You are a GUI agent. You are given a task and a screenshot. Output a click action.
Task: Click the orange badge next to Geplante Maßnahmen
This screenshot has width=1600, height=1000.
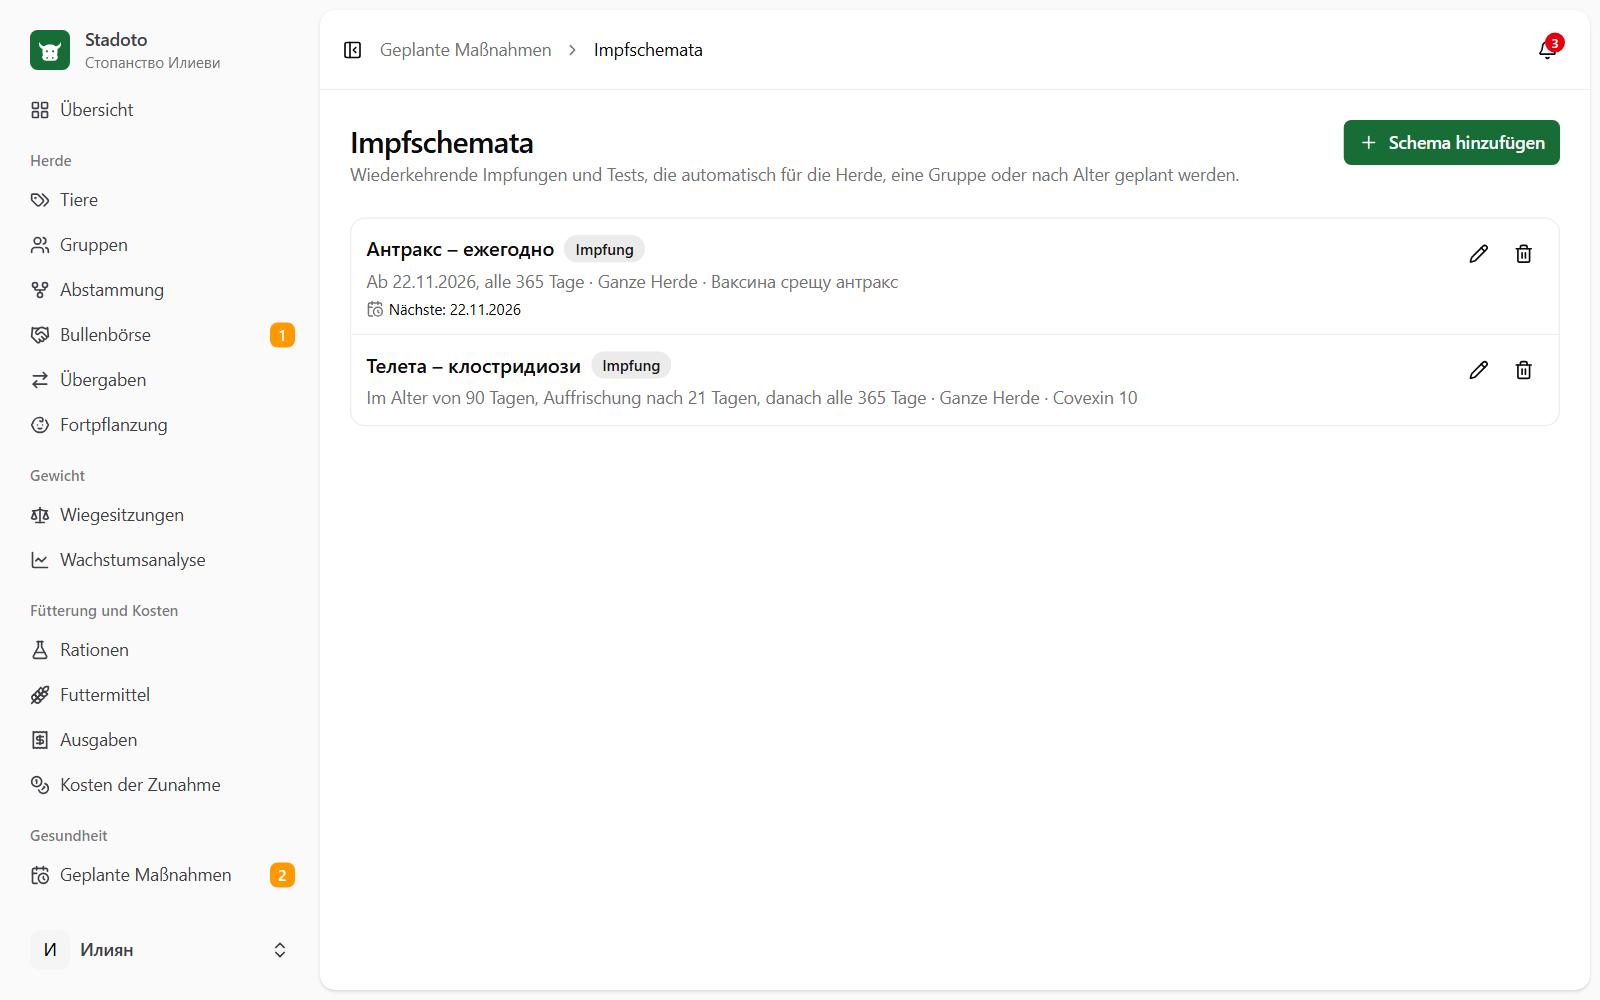coord(282,875)
